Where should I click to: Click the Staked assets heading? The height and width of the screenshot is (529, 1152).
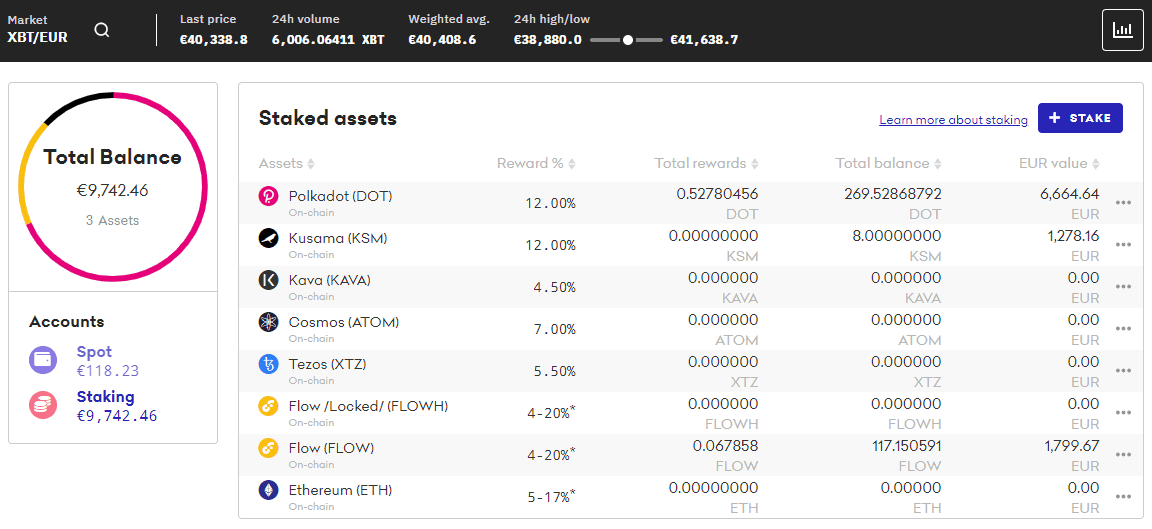point(328,118)
